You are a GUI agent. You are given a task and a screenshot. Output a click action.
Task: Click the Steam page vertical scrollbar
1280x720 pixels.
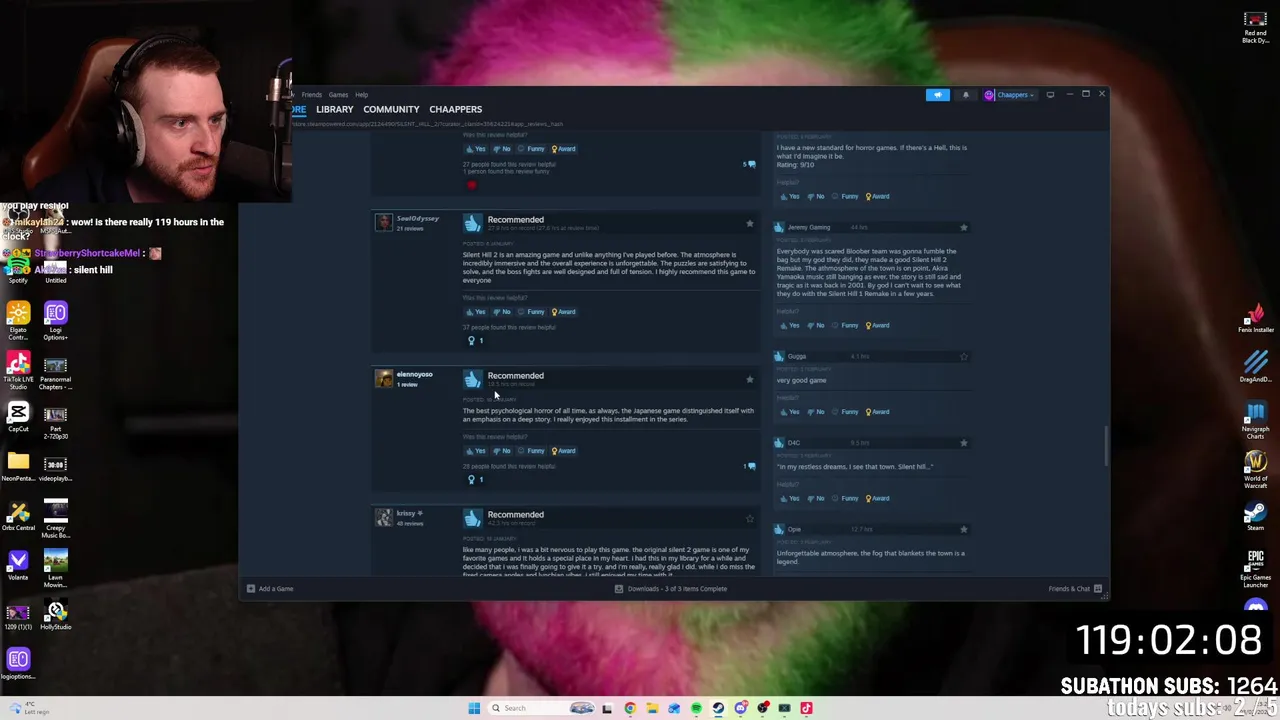(1105, 445)
